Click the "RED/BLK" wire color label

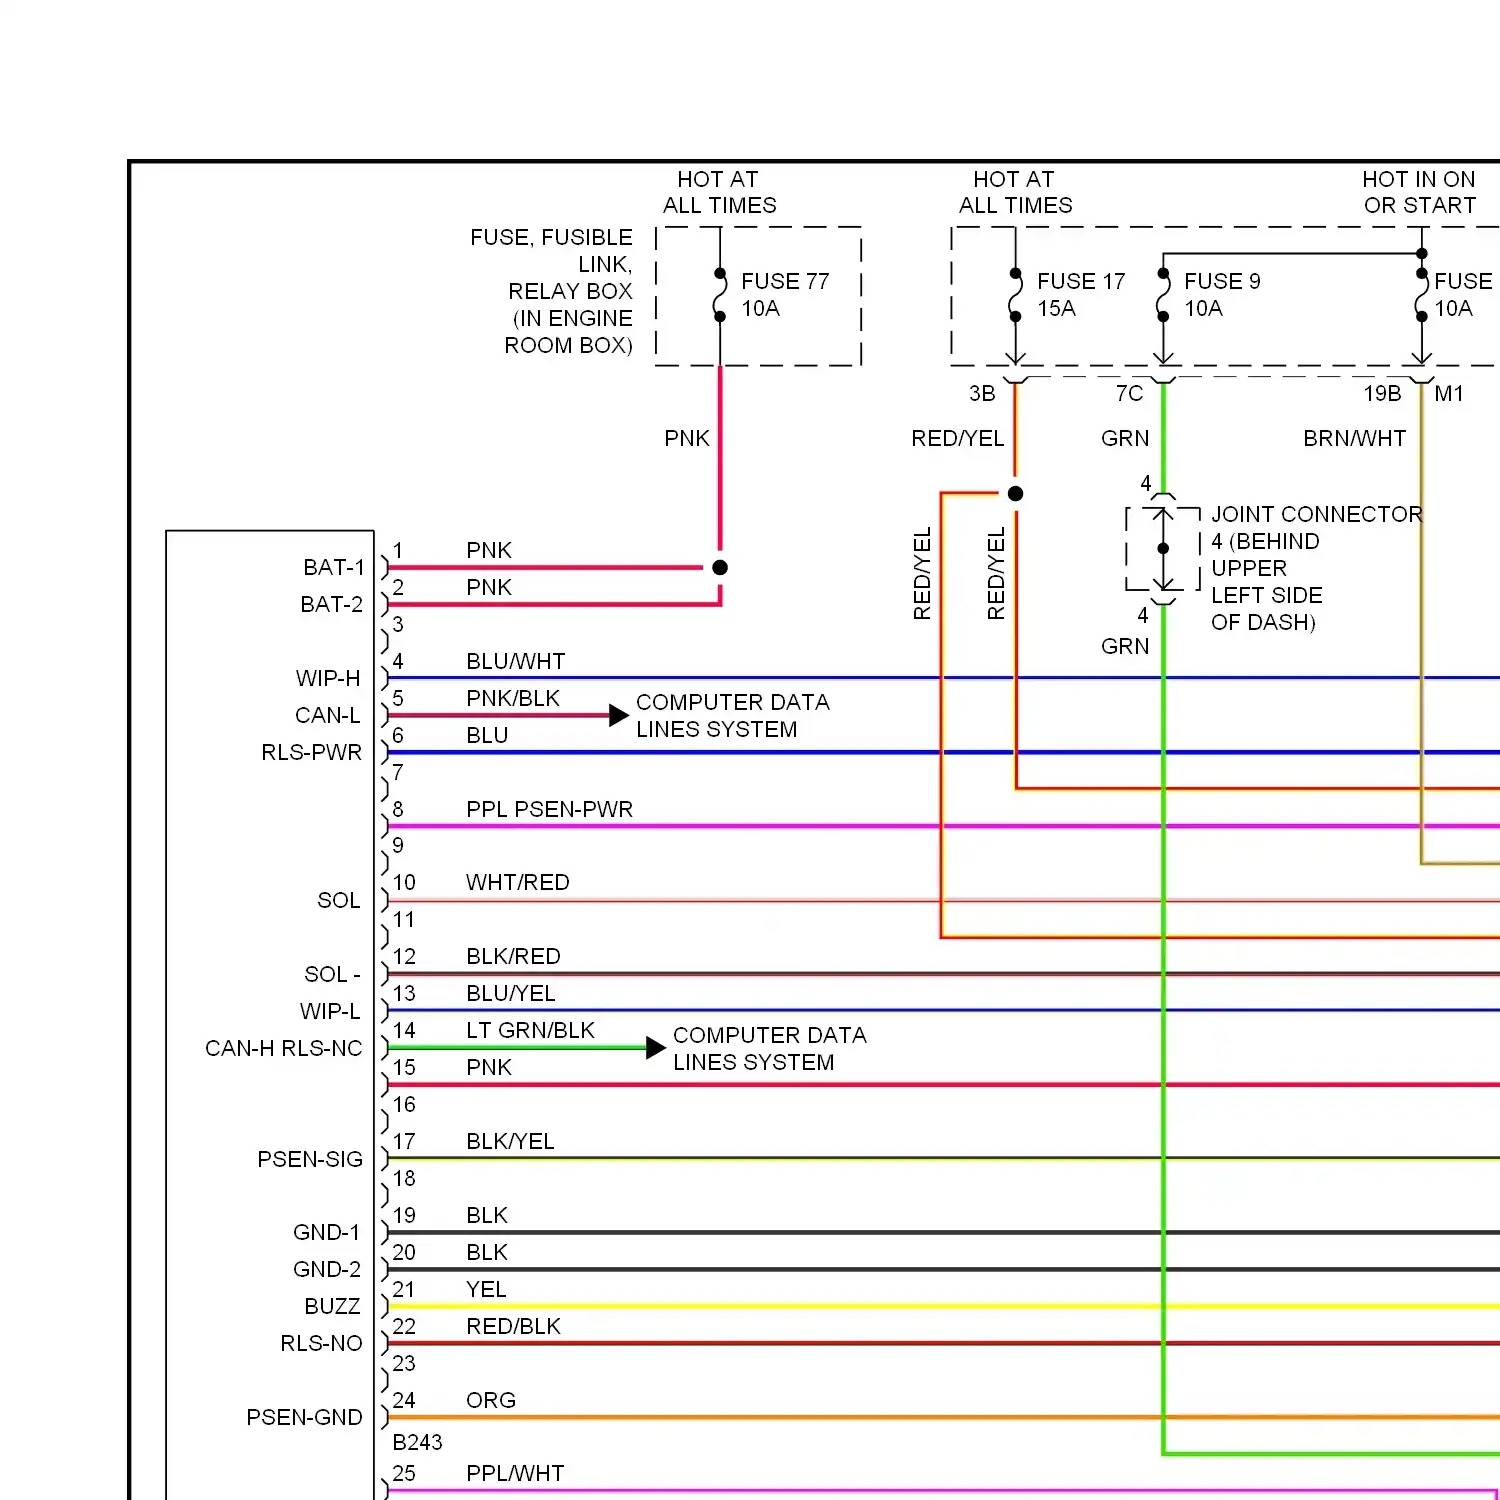[513, 1327]
